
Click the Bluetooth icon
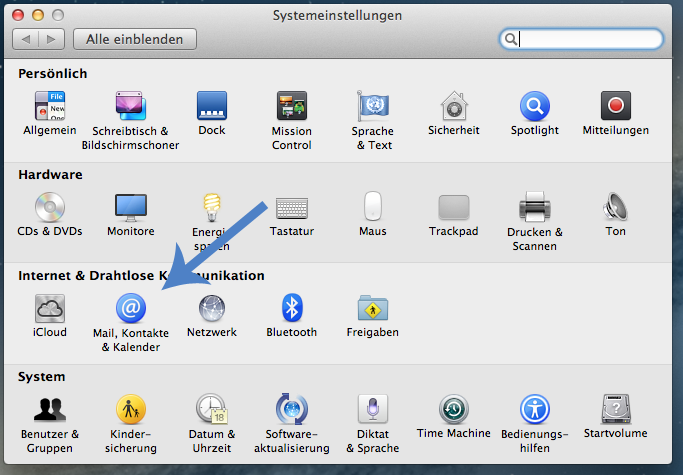(x=291, y=309)
